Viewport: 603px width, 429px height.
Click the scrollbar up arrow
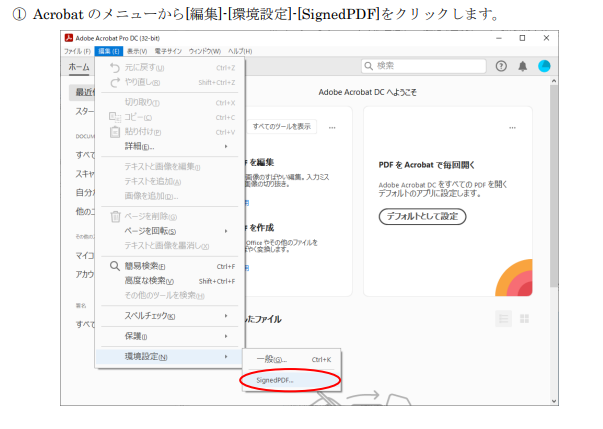[553, 81]
